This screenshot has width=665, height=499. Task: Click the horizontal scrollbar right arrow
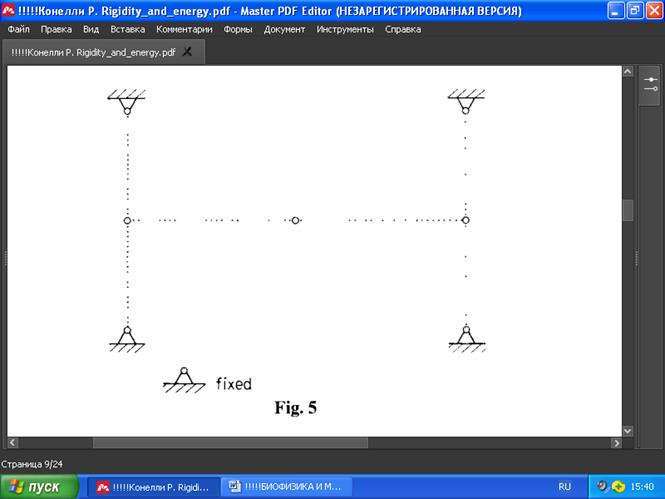(x=616, y=443)
